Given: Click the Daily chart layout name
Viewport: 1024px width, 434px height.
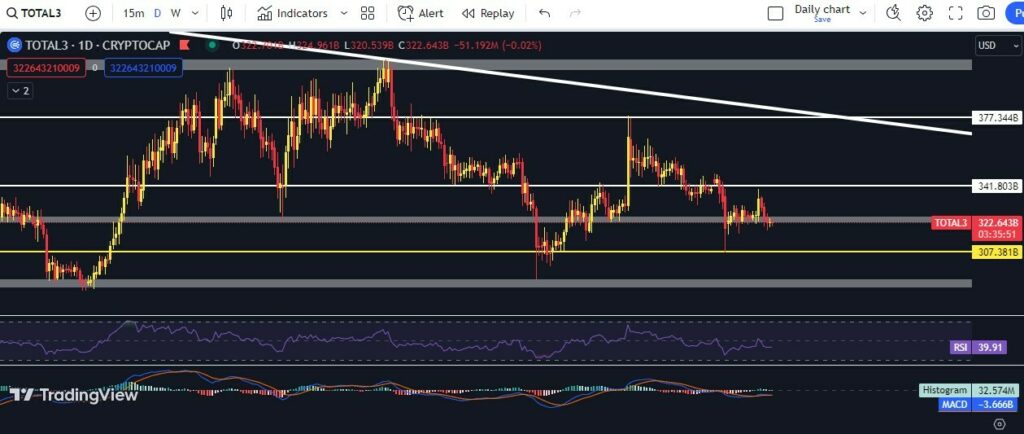Looking at the screenshot, I should 822,9.
